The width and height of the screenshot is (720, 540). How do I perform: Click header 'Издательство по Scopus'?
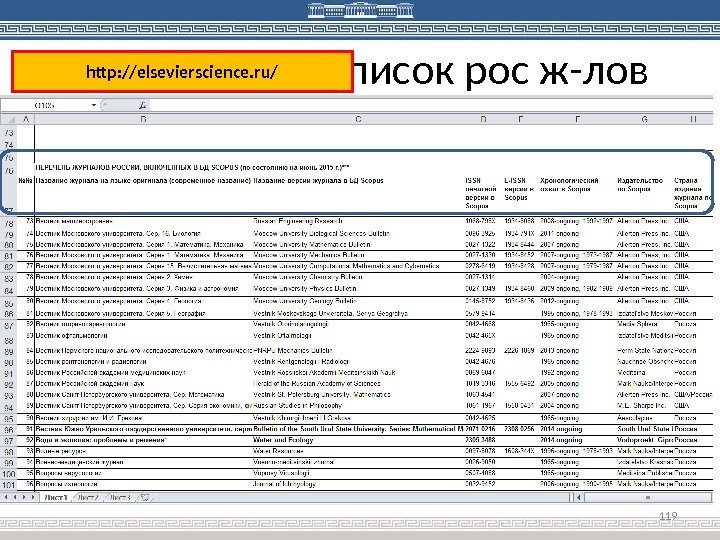point(640,185)
